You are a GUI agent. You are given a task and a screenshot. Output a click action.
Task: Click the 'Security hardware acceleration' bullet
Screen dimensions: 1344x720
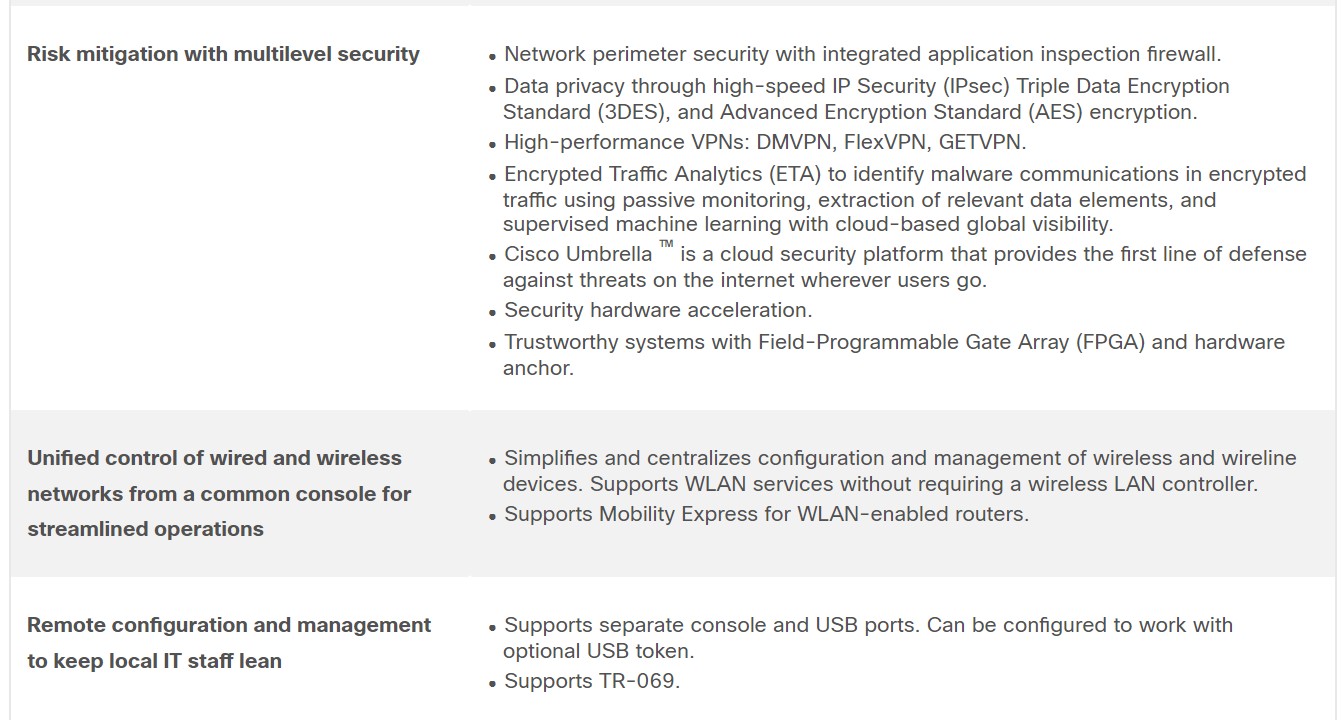click(x=658, y=310)
